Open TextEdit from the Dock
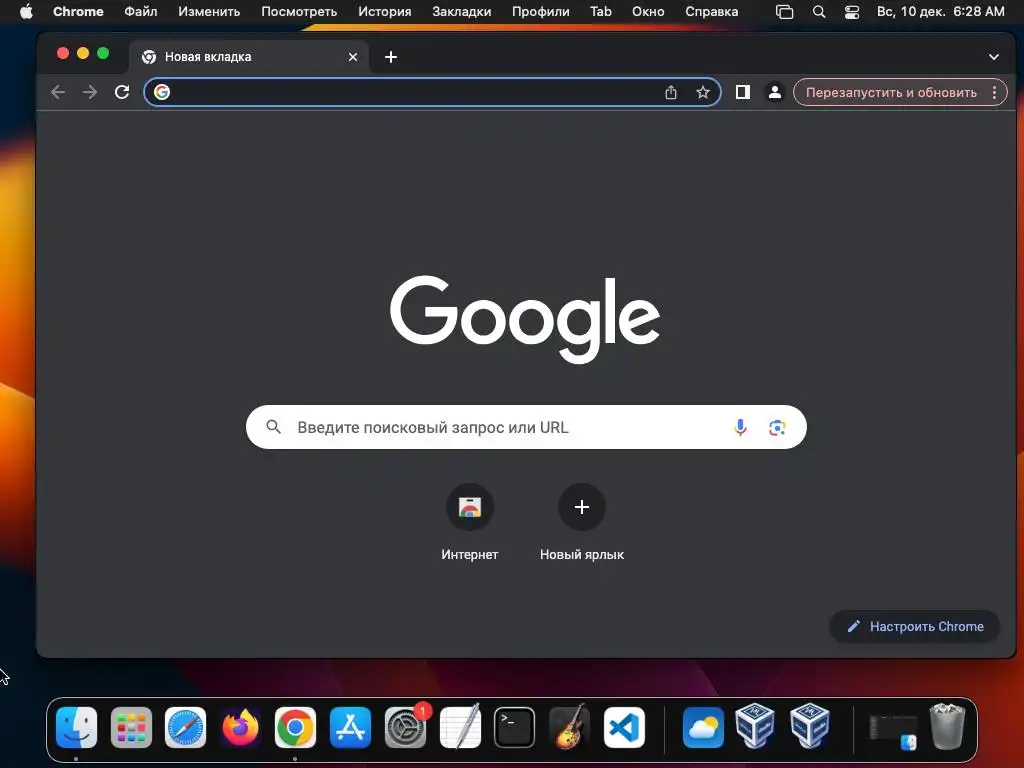 460,727
